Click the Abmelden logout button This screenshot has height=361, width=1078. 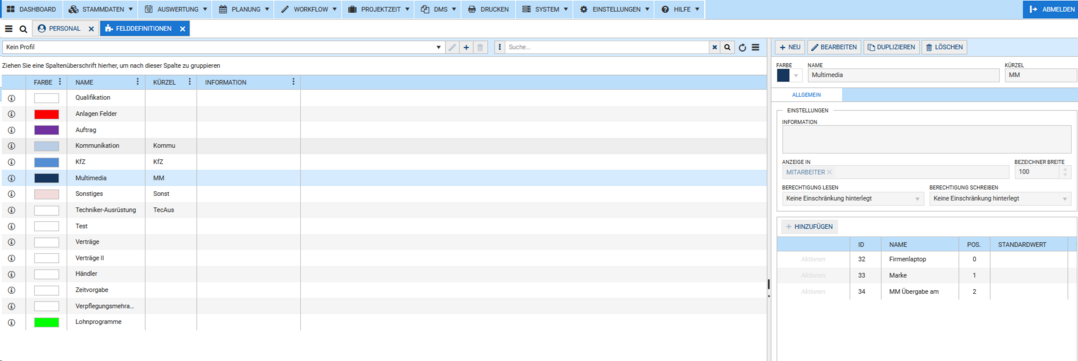(1050, 10)
